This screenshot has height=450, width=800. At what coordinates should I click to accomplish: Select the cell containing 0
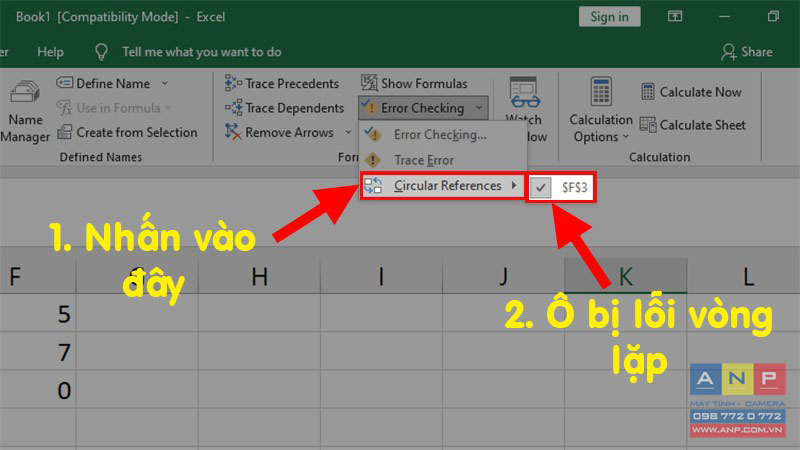pyautogui.click(x=38, y=390)
